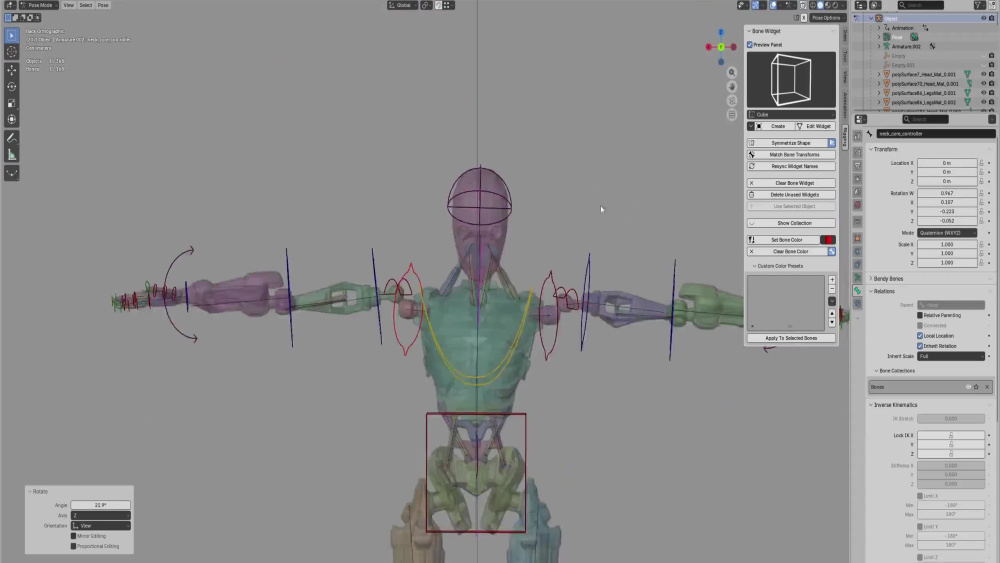The image size is (1000, 563).
Task: Select the Measure tool
Action: (x=11, y=155)
